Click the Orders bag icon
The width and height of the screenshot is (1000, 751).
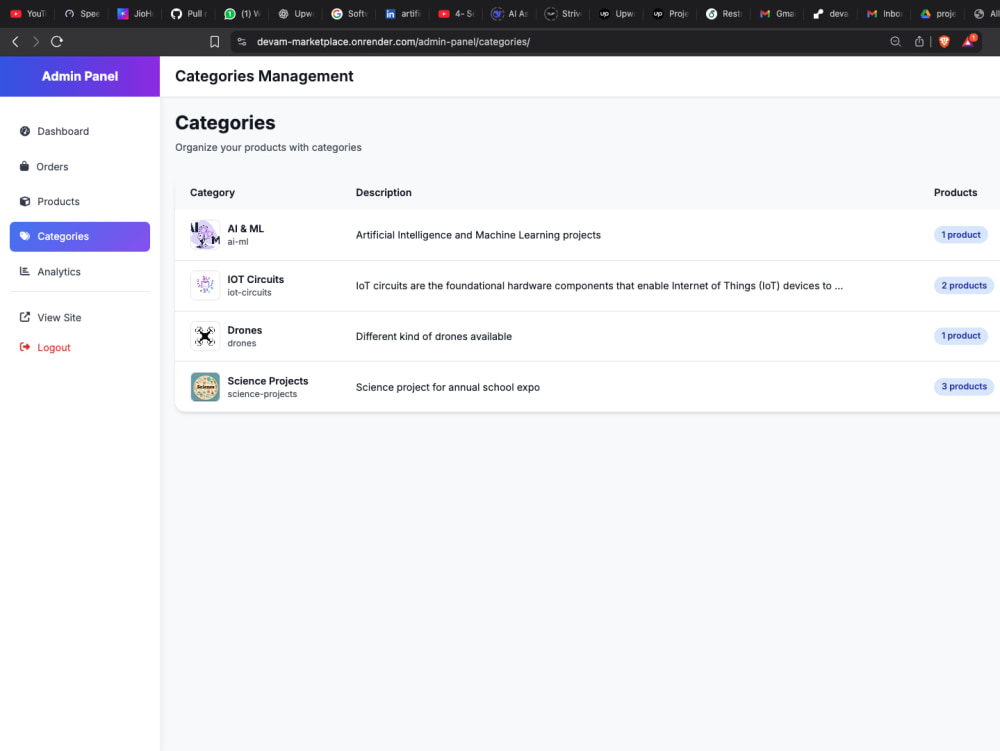point(24,166)
